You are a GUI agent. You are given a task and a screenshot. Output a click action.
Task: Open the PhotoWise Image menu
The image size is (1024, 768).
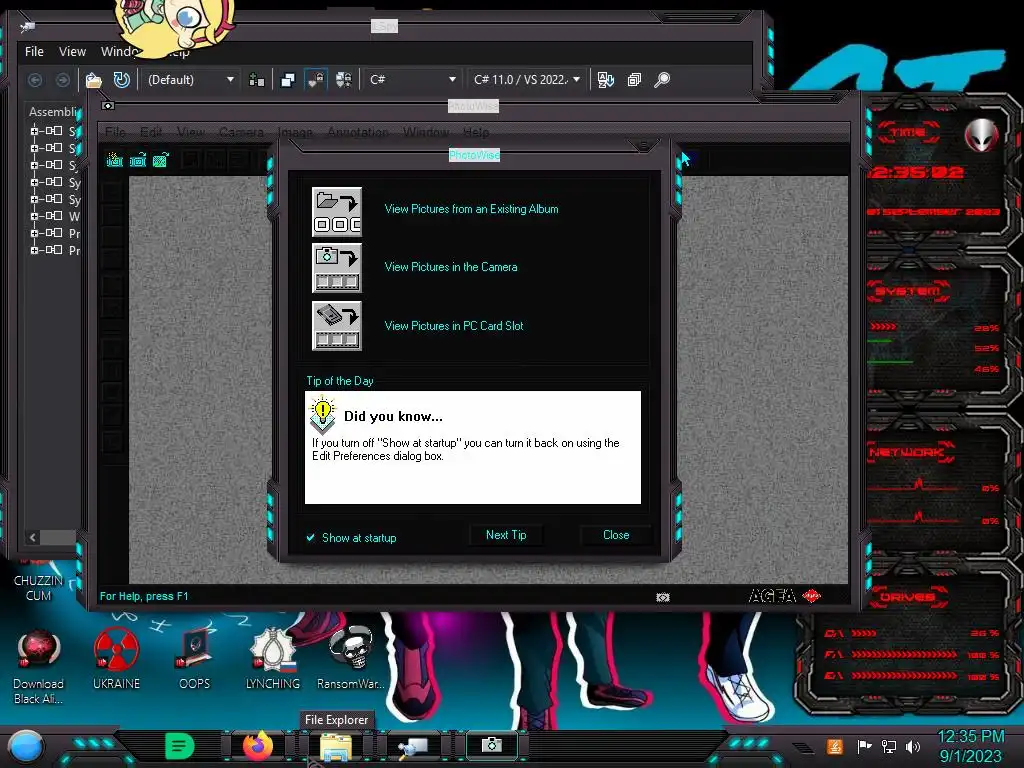(x=295, y=133)
